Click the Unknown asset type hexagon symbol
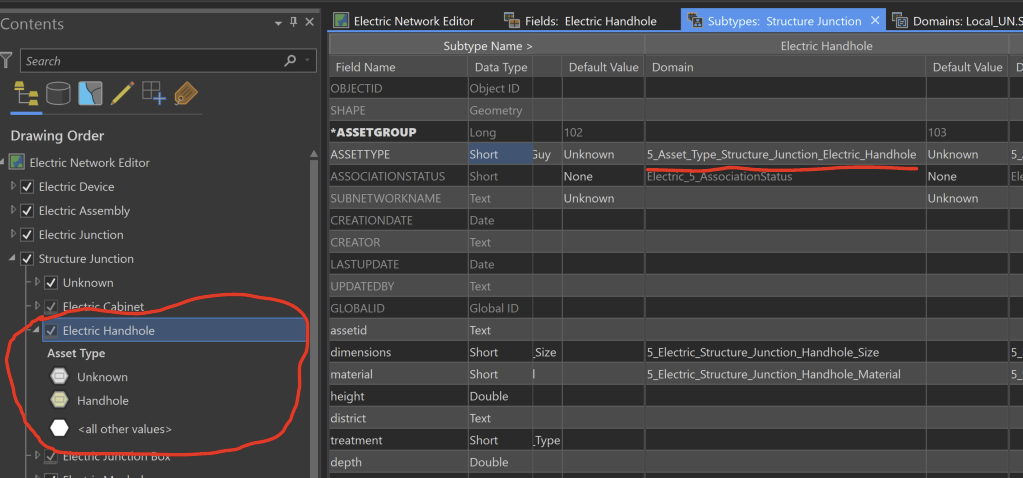Viewport: 1023px width, 478px height. click(59, 376)
